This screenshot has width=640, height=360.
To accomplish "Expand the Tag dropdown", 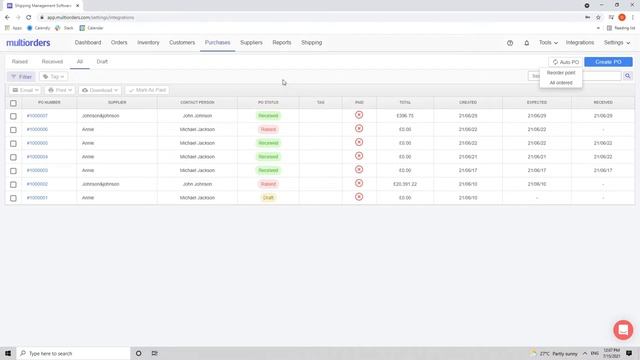I will click(53, 77).
